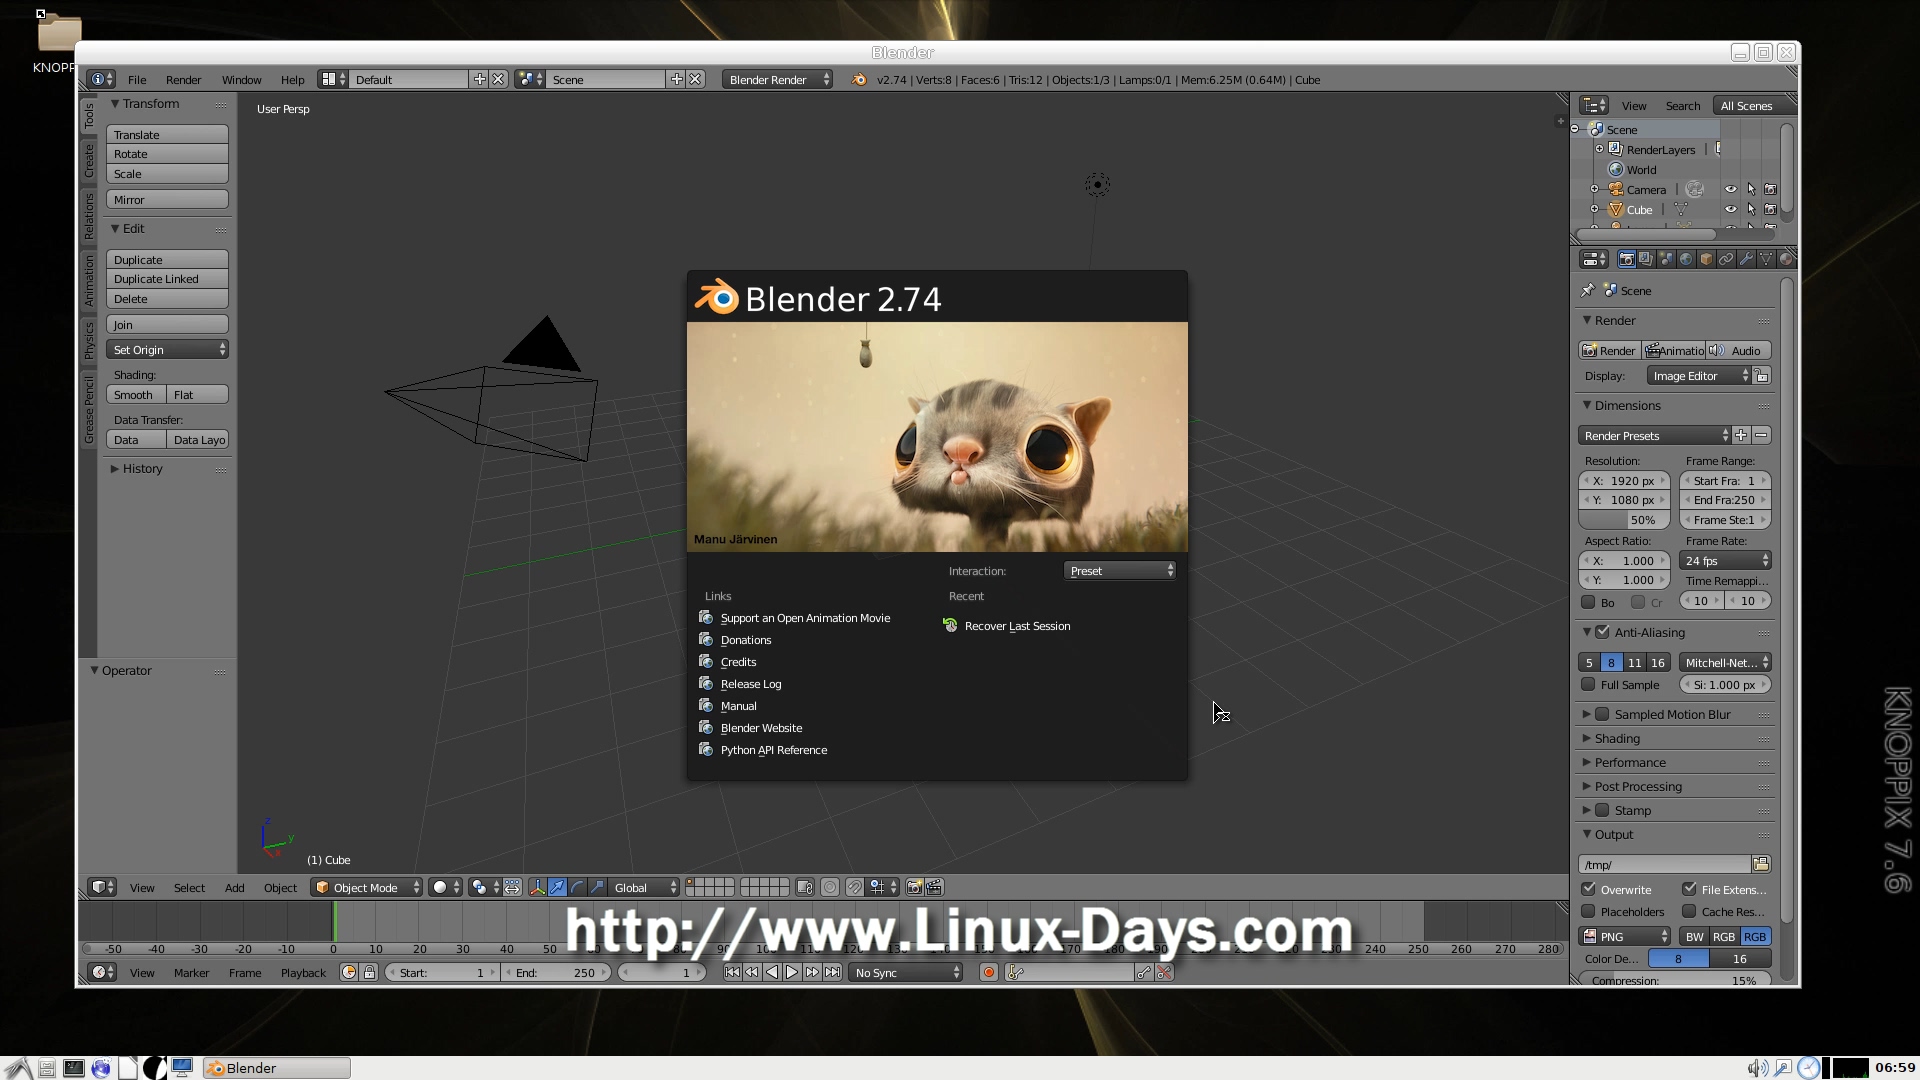Open the Object Mode dropdown
This screenshot has height=1080, width=1920.
point(367,887)
